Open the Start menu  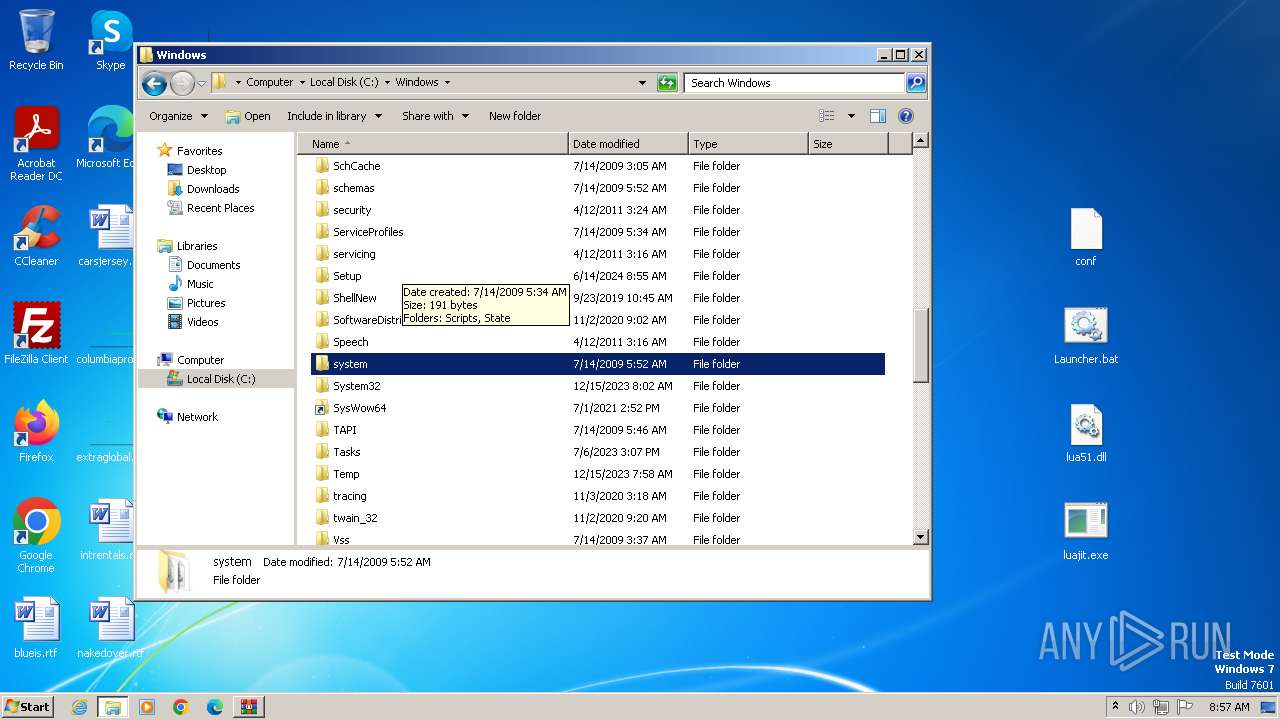(27, 707)
